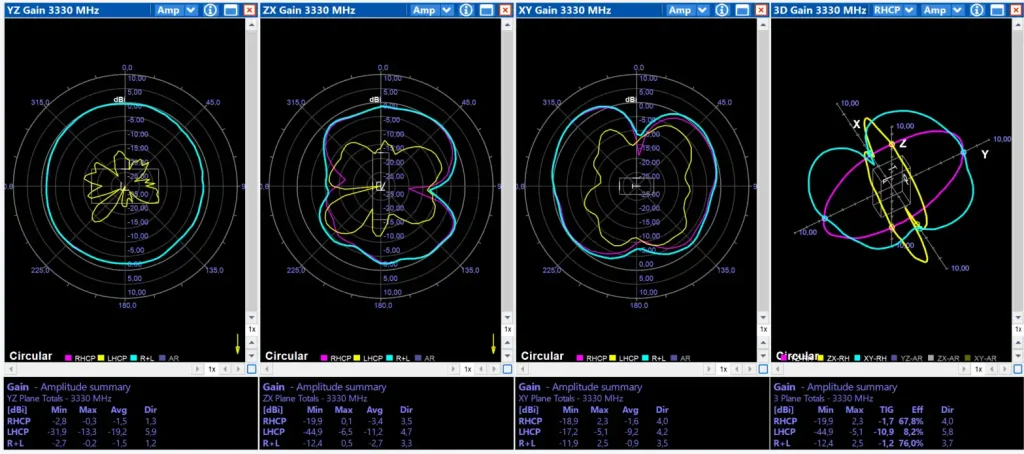Click blue square reset-zoom icon in ZX window
Image resolution: width=1024 pixels, height=454 pixels.
coord(507,369)
